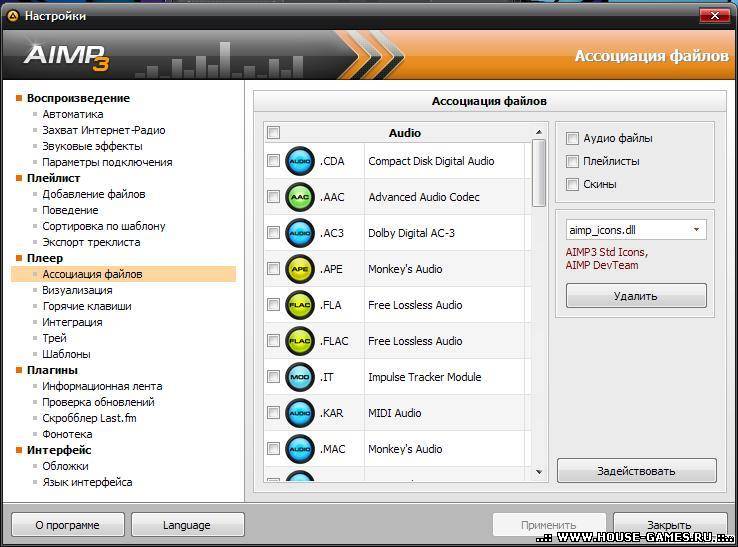Enable the .CDA file association checkbox
This screenshot has height=547, width=738.
click(273, 161)
